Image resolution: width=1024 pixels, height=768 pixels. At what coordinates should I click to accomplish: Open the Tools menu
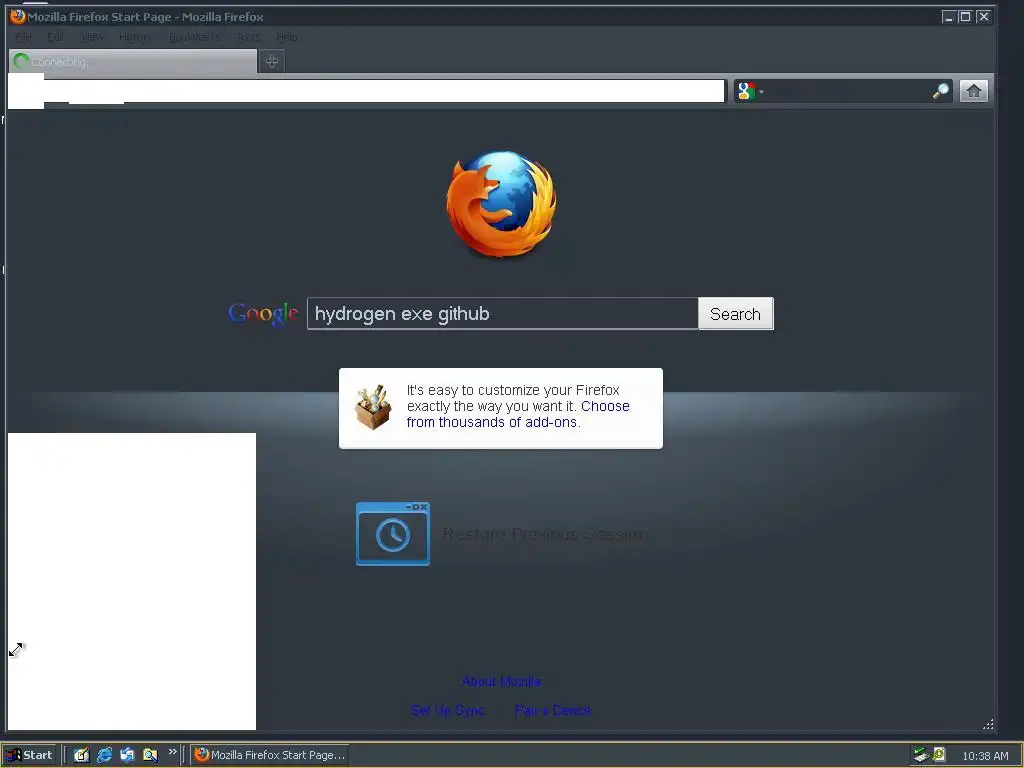[x=248, y=37]
